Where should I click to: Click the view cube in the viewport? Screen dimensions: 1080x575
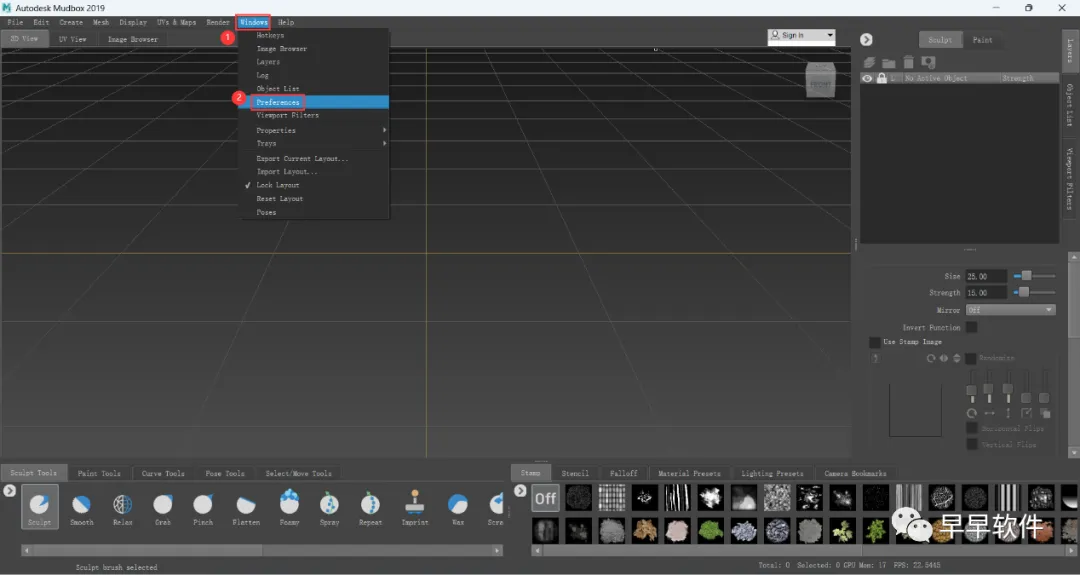[x=820, y=80]
